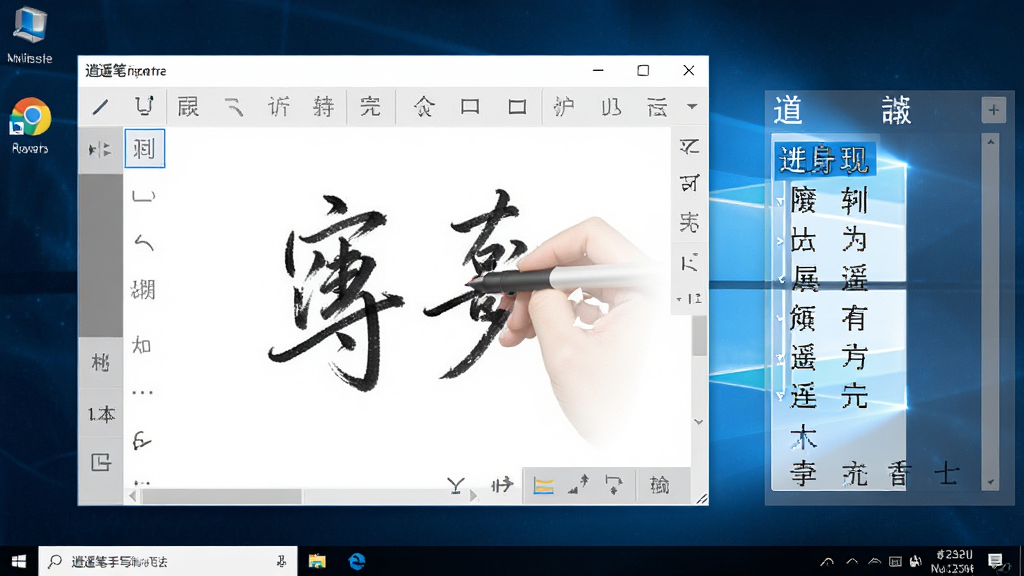This screenshot has height=576, width=1024.
Task: Select the 护 toolbar item
Action: [x=564, y=106]
